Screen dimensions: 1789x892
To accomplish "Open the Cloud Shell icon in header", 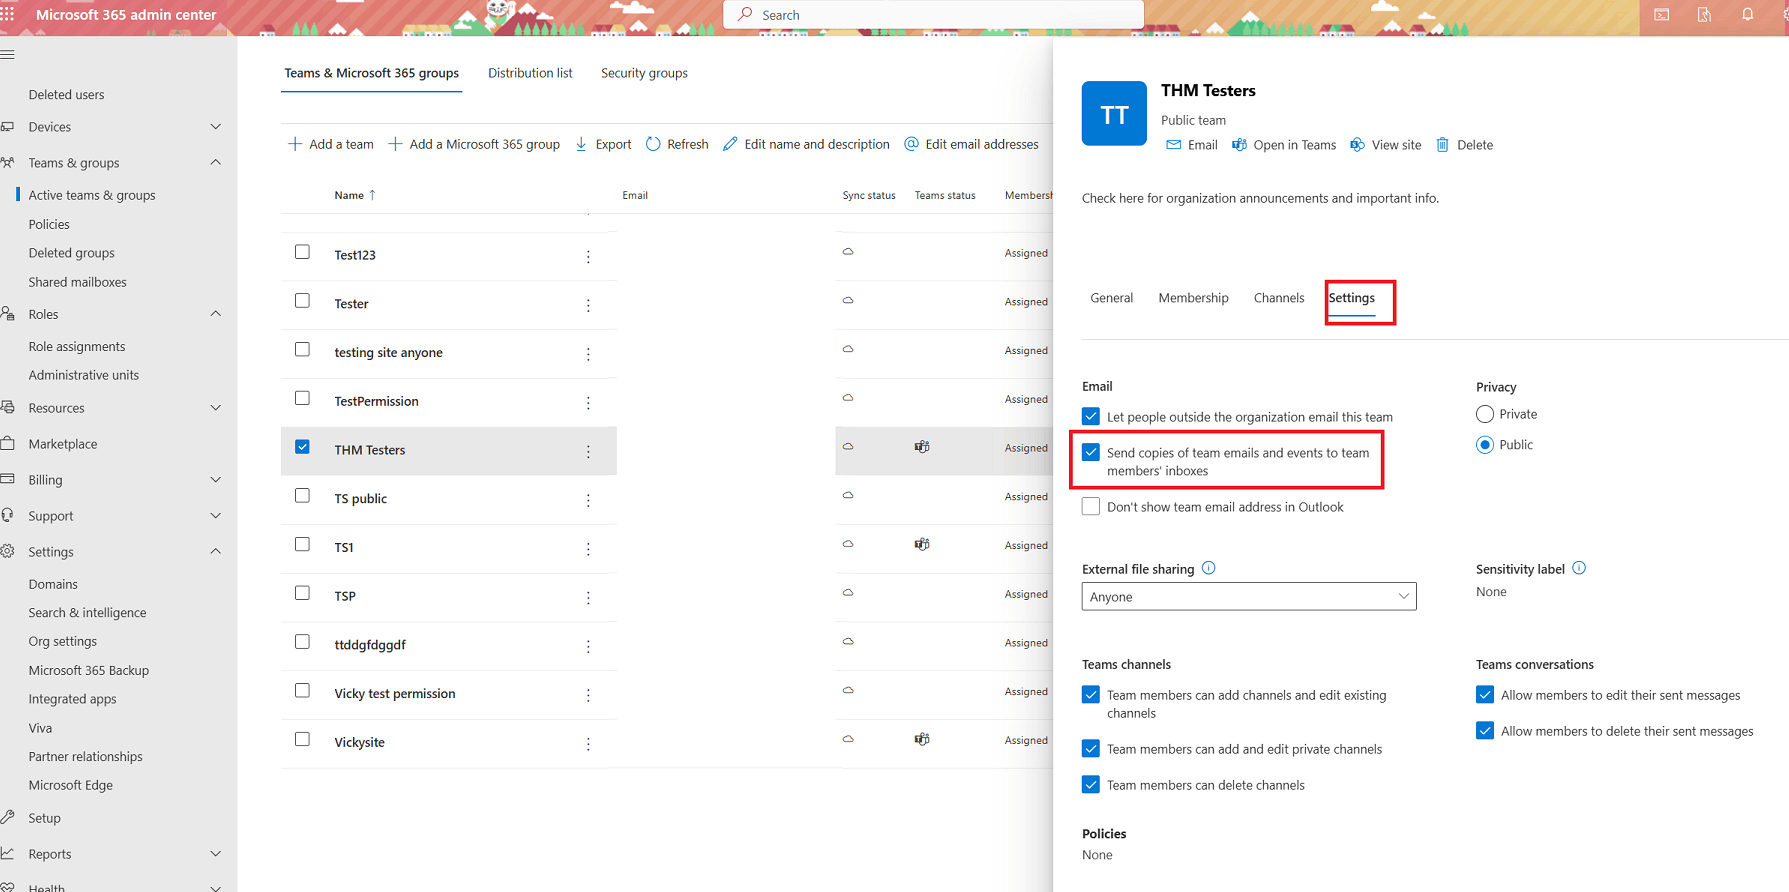I will [x=1661, y=14].
